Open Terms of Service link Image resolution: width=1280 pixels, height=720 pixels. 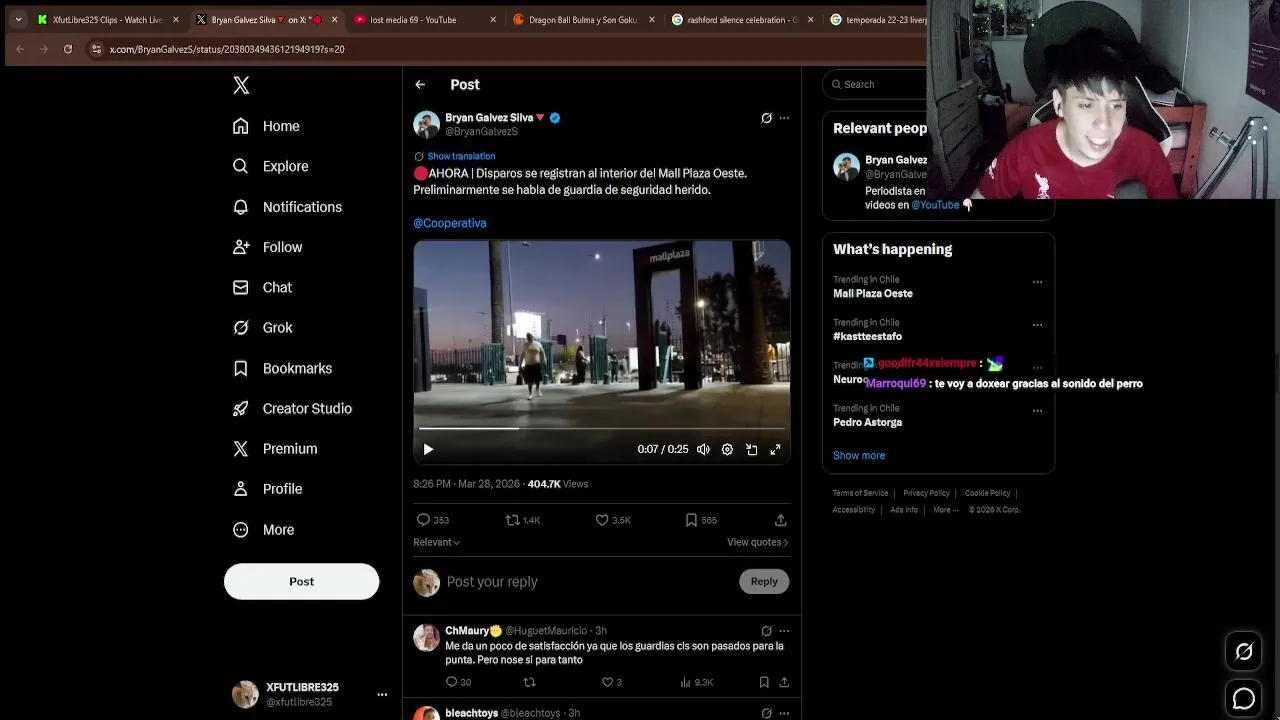pos(860,493)
